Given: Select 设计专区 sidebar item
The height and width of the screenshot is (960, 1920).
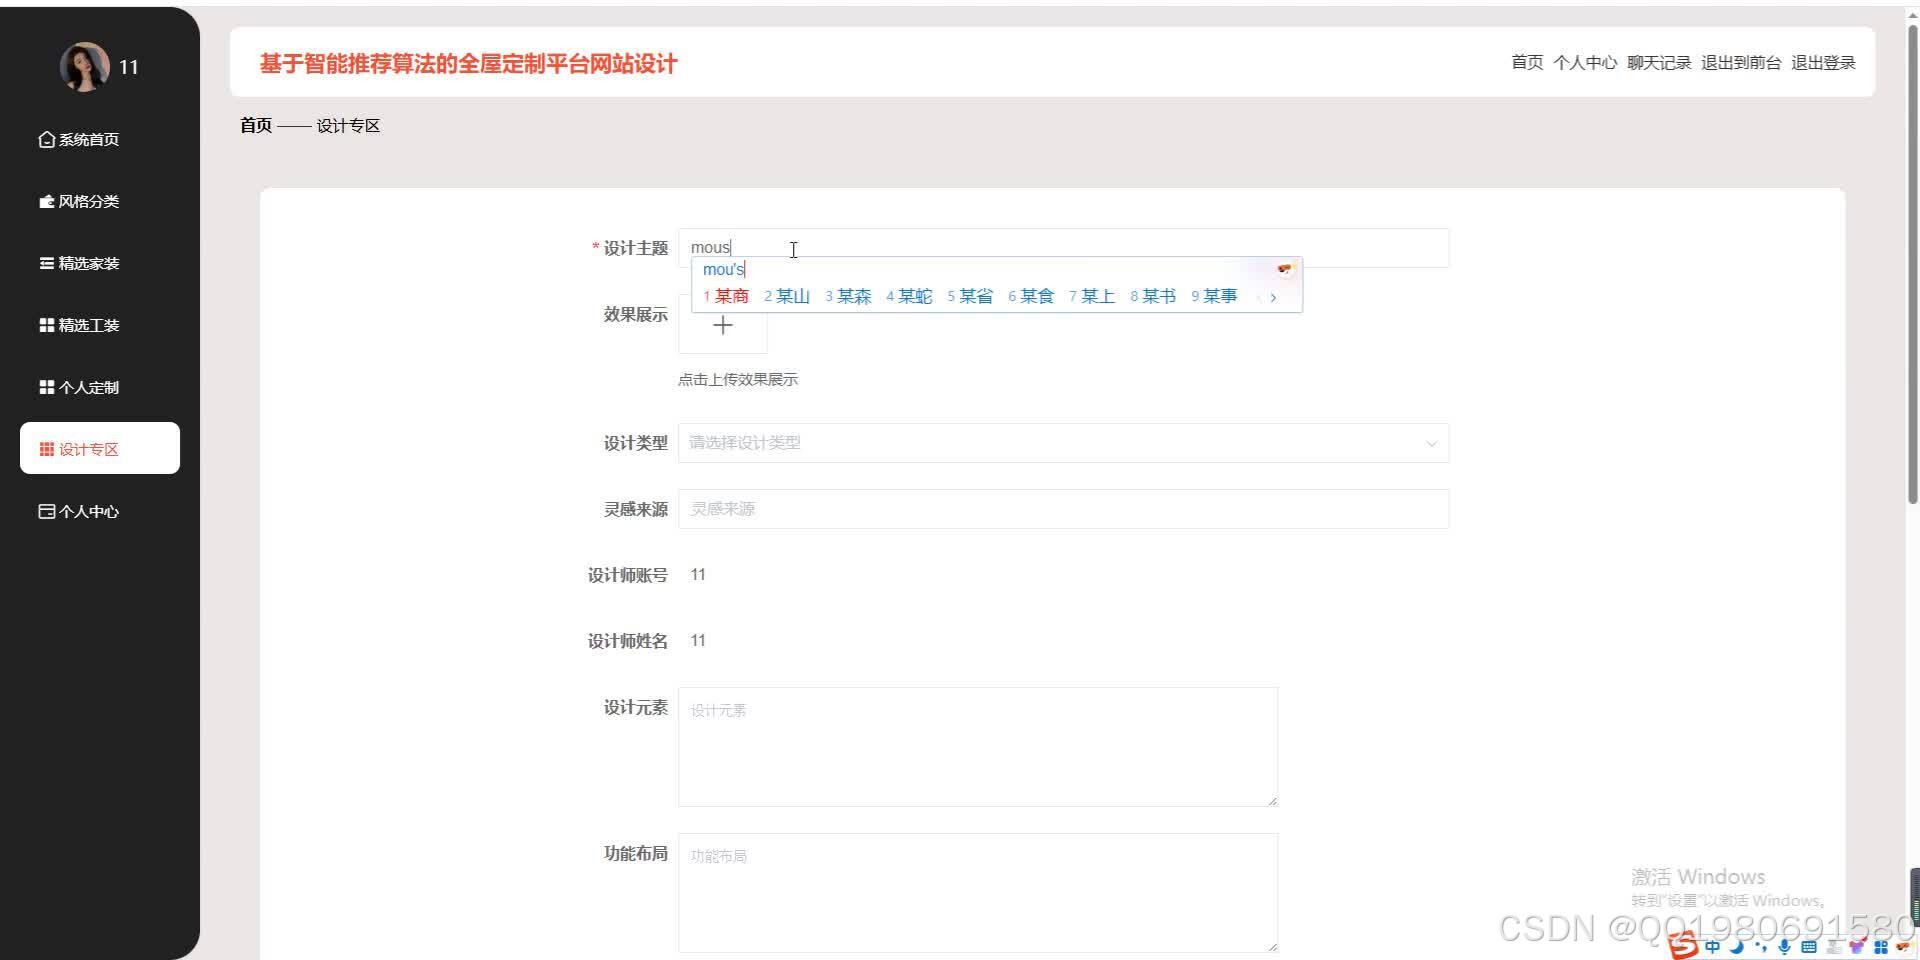Looking at the screenshot, I should coord(100,448).
